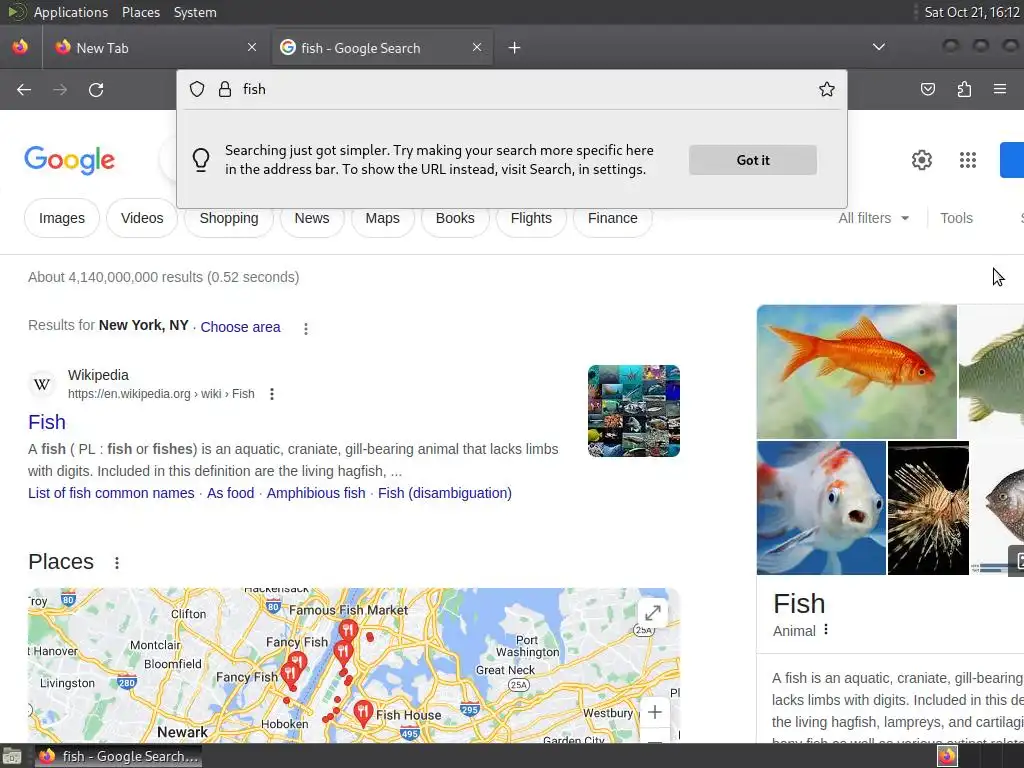The image size is (1024, 768).
Task: Reload the page with the refresh icon
Action: point(96,89)
